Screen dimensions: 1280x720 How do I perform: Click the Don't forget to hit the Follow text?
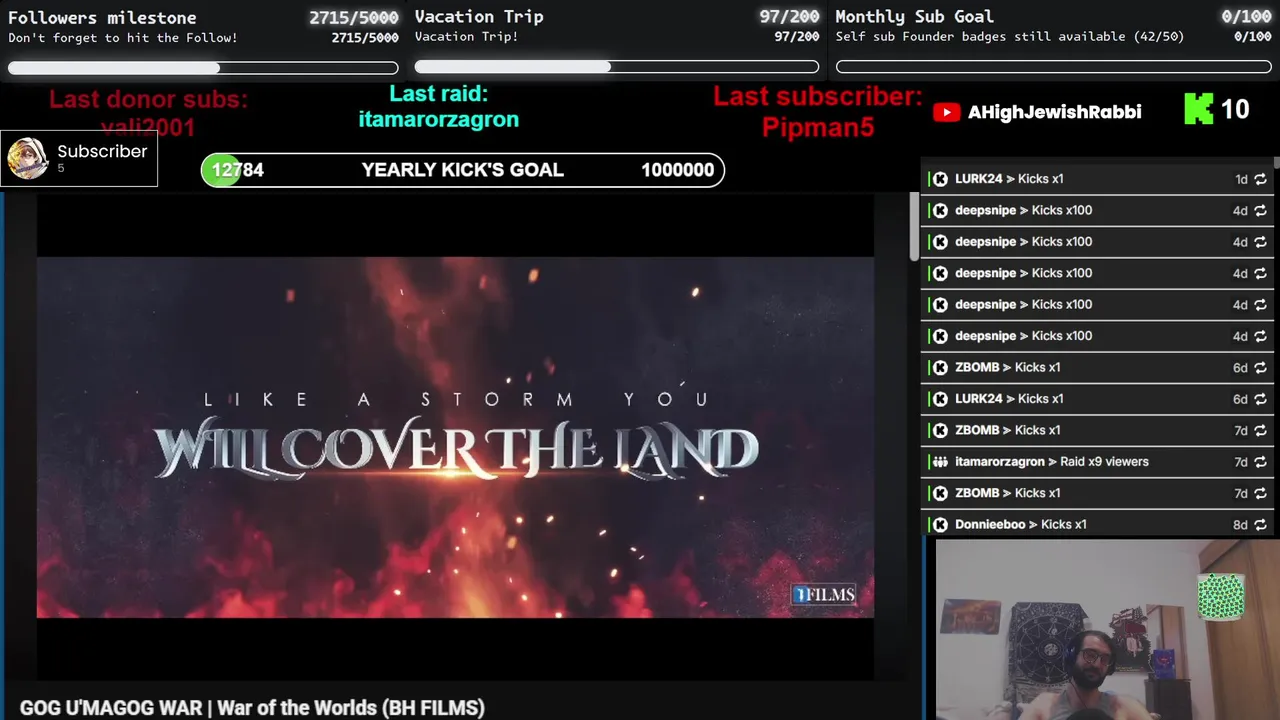123,38
